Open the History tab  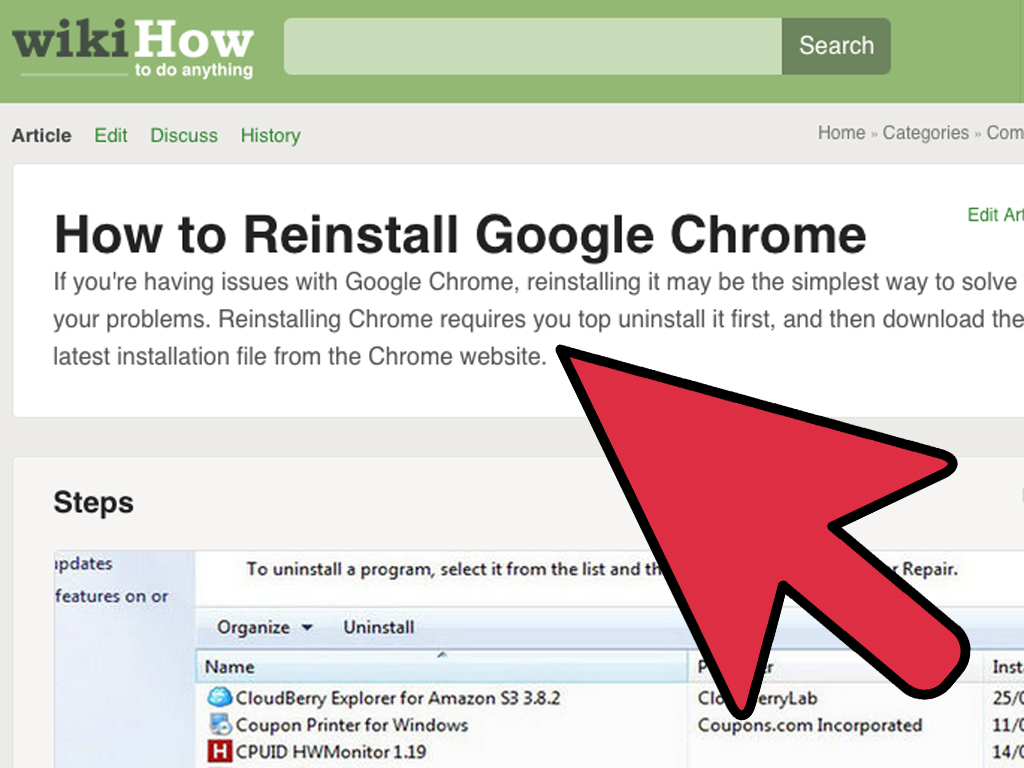(x=270, y=136)
